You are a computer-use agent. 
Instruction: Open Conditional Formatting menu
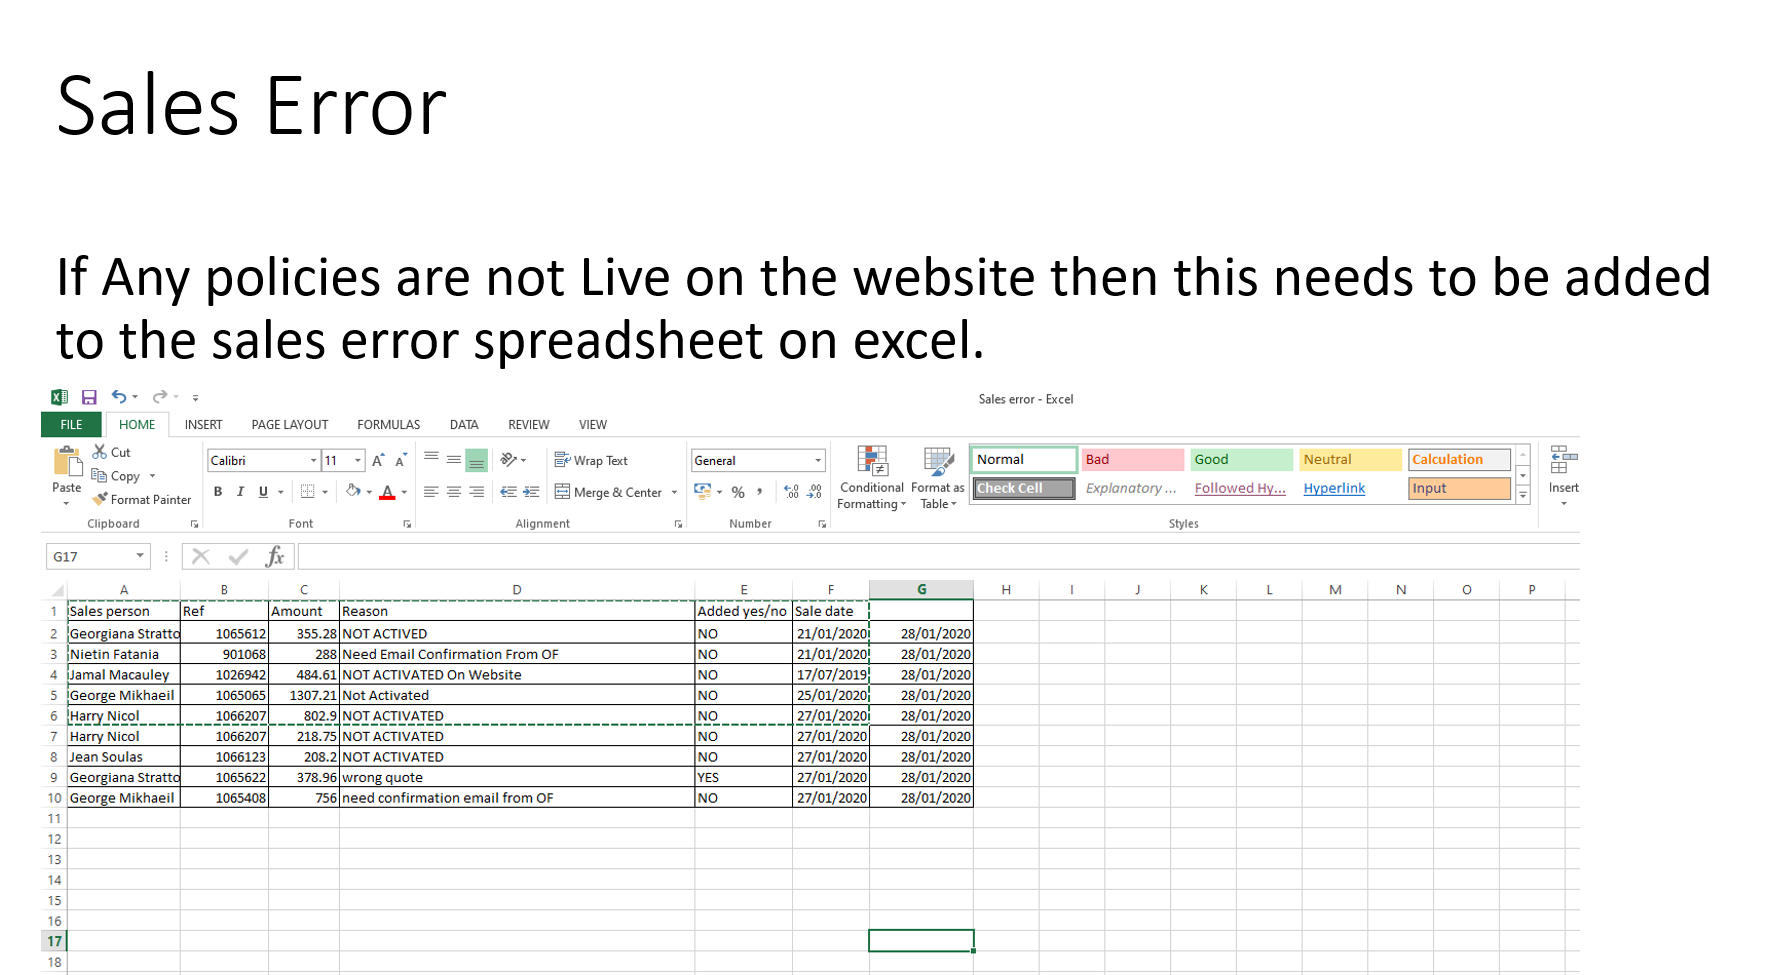[x=871, y=478]
